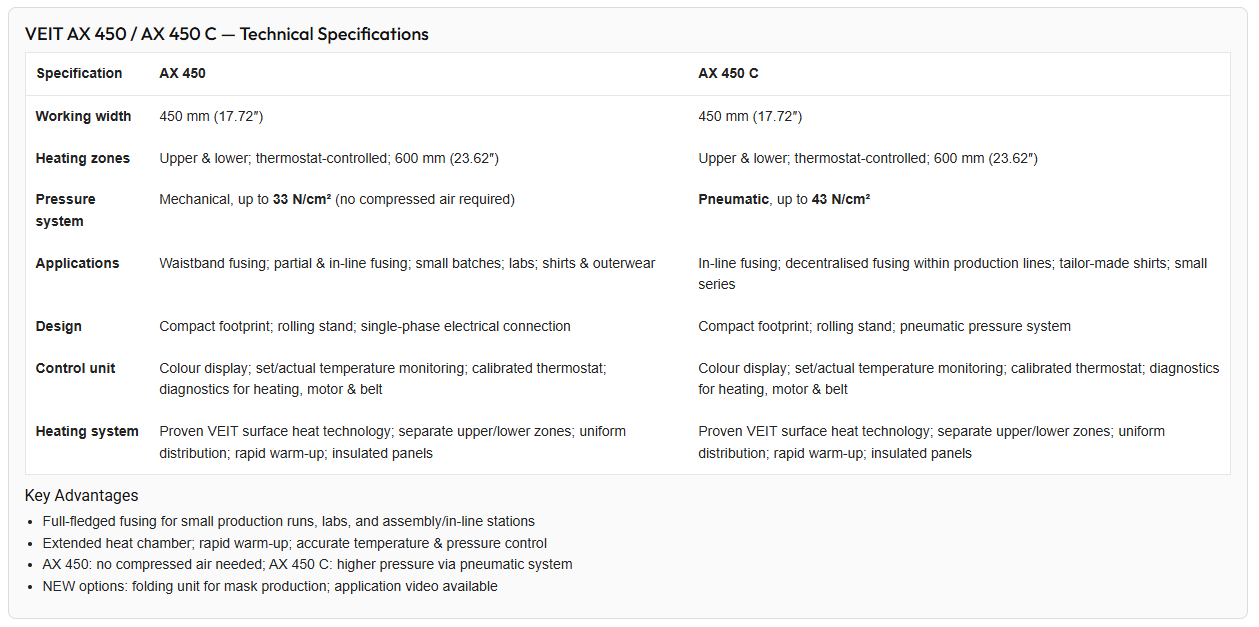Screen dimensions: 1259x627
Task: Select the Heating system row label
Action: click(x=87, y=431)
